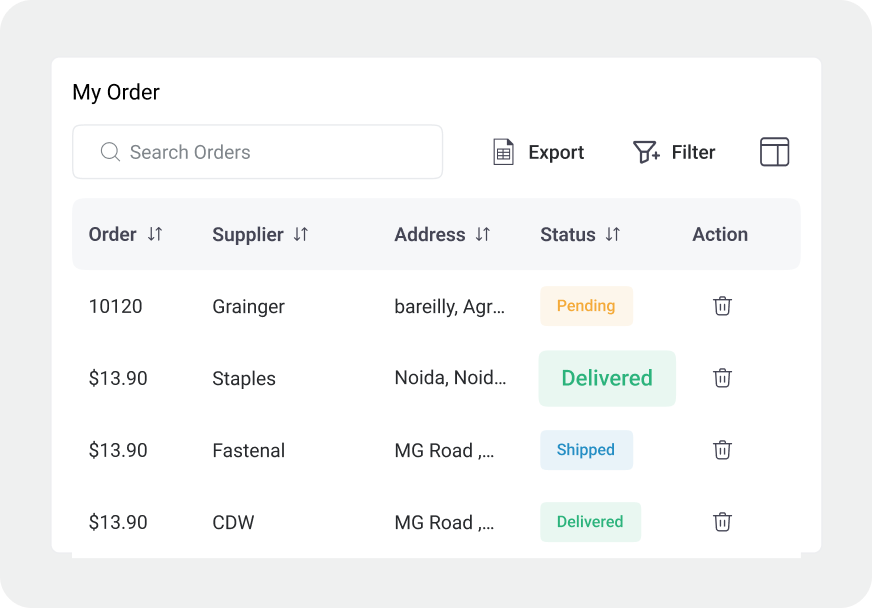Click the My Order heading

coord(116,92)
